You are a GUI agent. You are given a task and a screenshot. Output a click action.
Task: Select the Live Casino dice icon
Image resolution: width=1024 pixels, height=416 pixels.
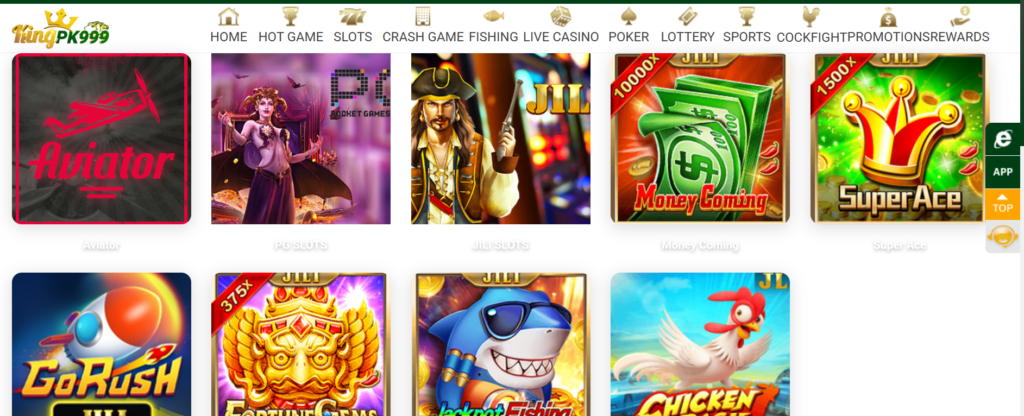pyautogui.click(x=561, y=16)
